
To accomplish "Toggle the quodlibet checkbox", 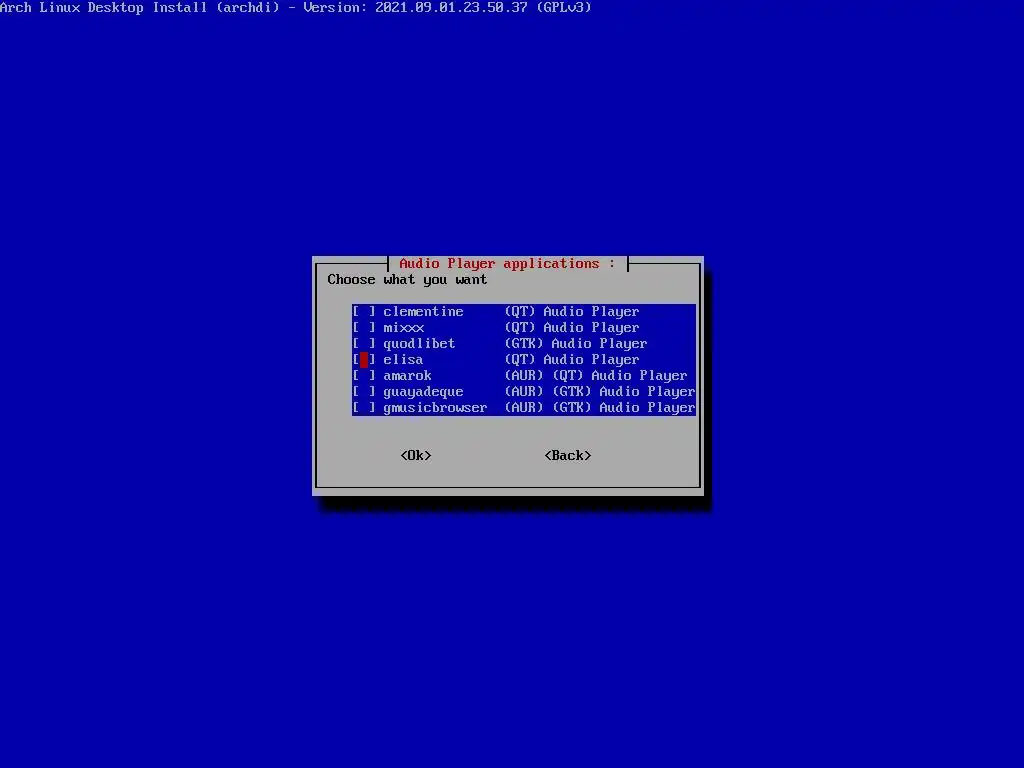I will pos(364,344).
